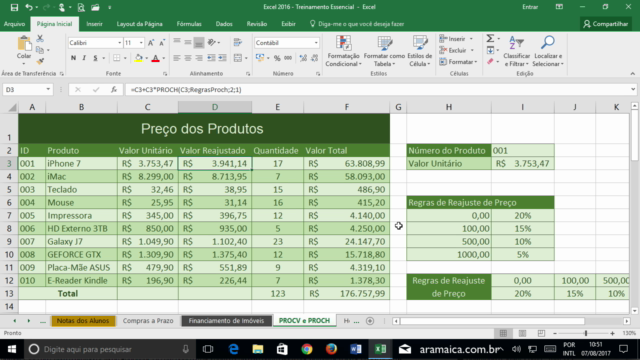This screenshot has width=640, height=360.
Task: Add a new sheet with the plus button
Action: pos(370,321)
